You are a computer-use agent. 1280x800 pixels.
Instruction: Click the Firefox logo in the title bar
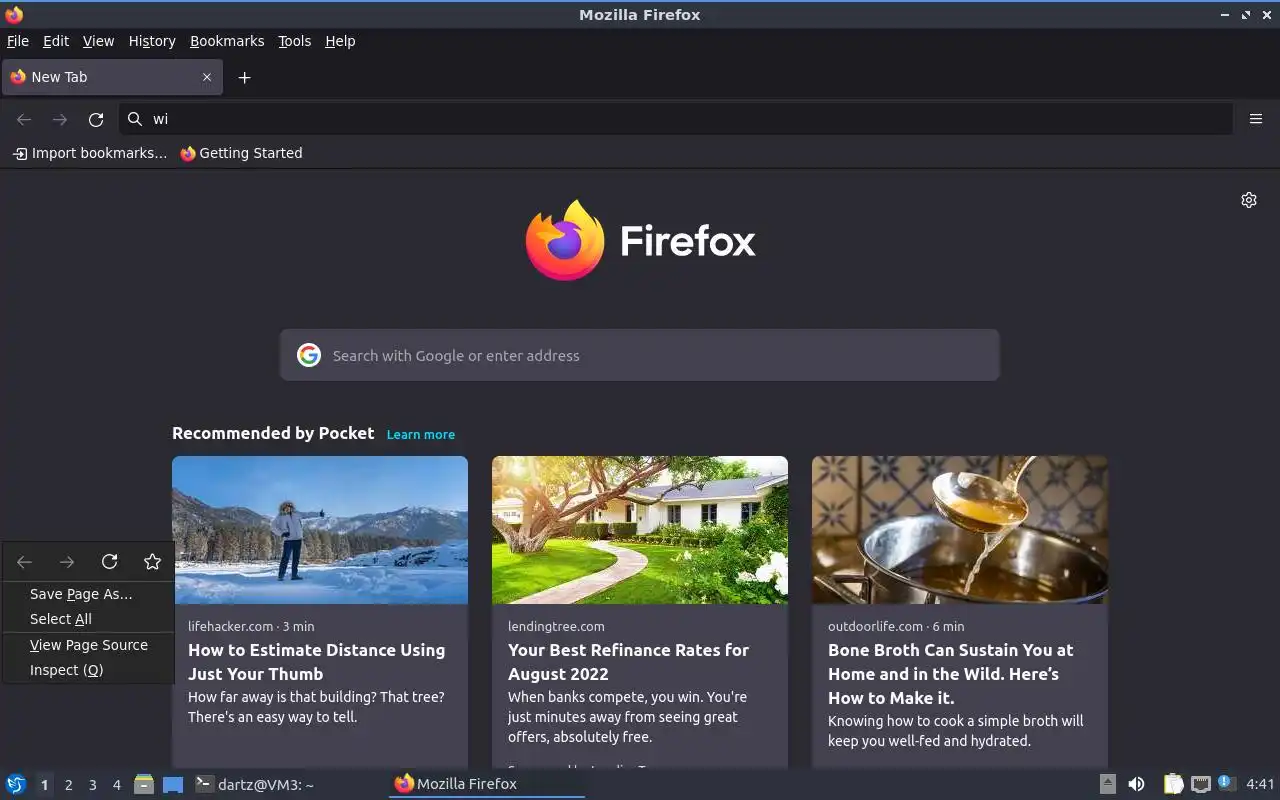coord(14,14)
